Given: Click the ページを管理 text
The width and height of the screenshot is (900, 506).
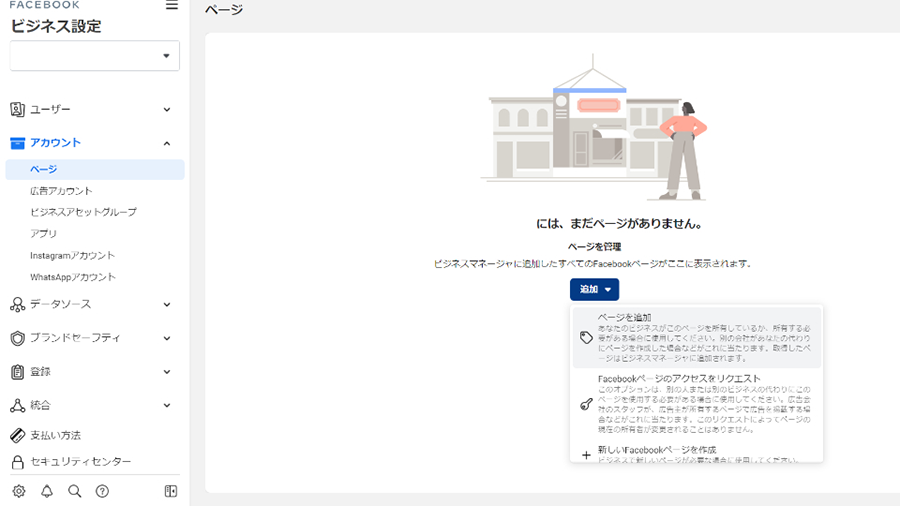Looking at the screenshot, I should click(x=594, y=247).
